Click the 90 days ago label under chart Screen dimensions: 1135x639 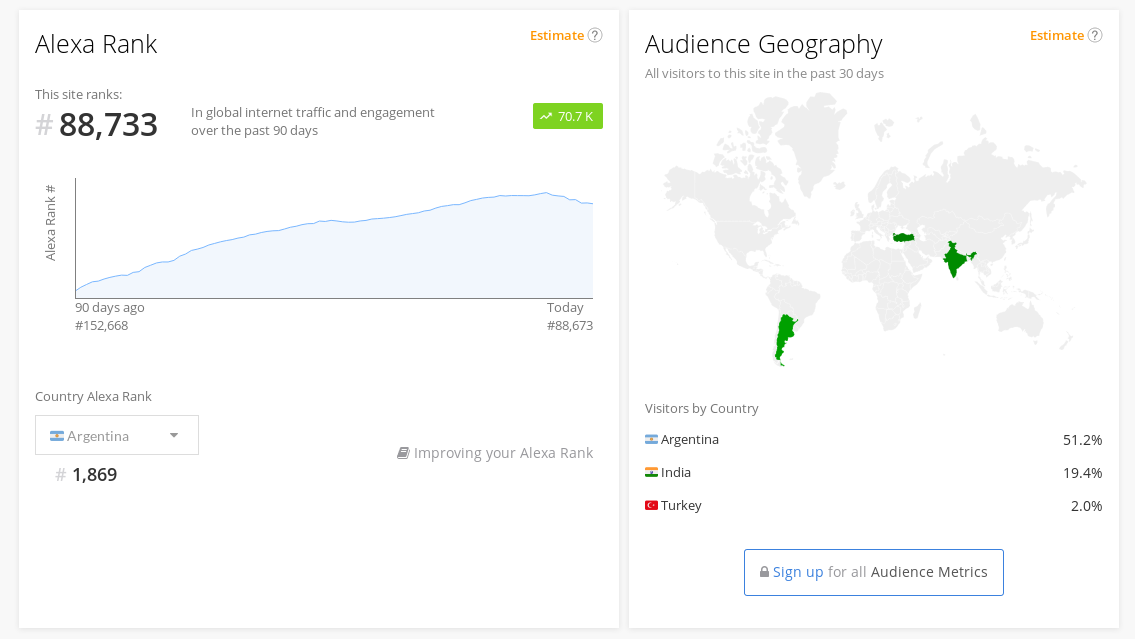[110, 308]
